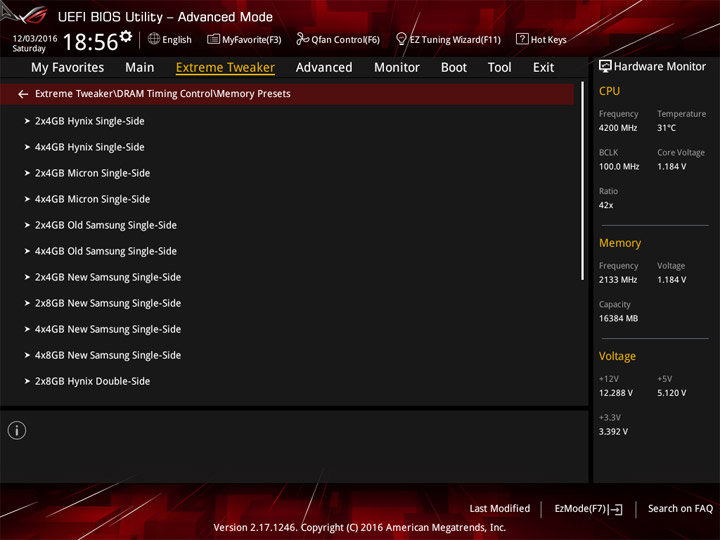This screenshot has height=540, width=720.
Task: Click +12V value 12.288 V
Action: [x=615, y=393]
